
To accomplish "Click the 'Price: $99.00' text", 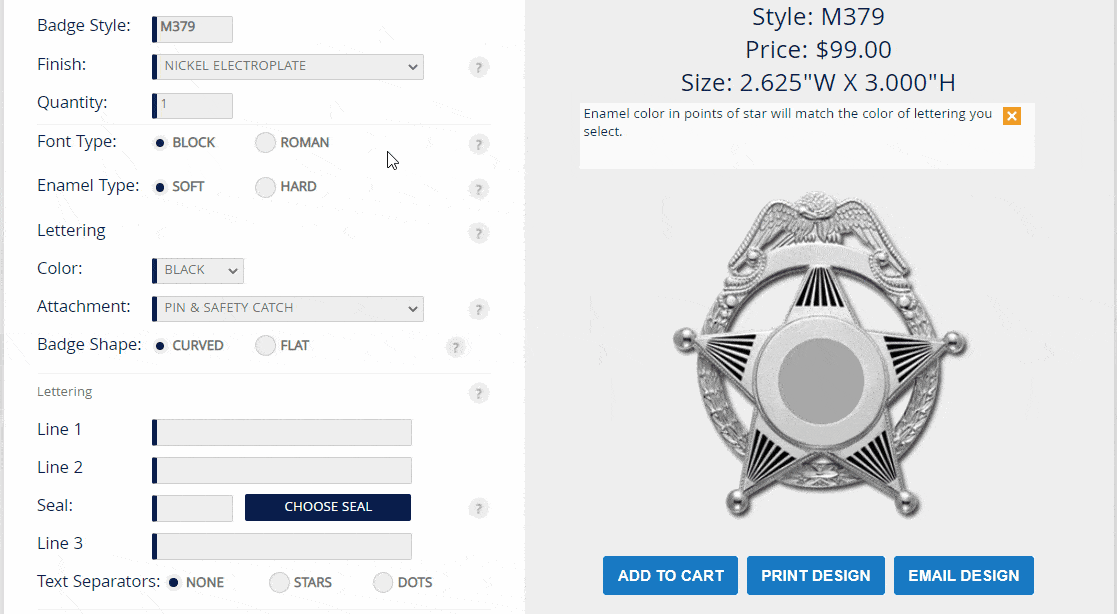I will click(818, 50).
